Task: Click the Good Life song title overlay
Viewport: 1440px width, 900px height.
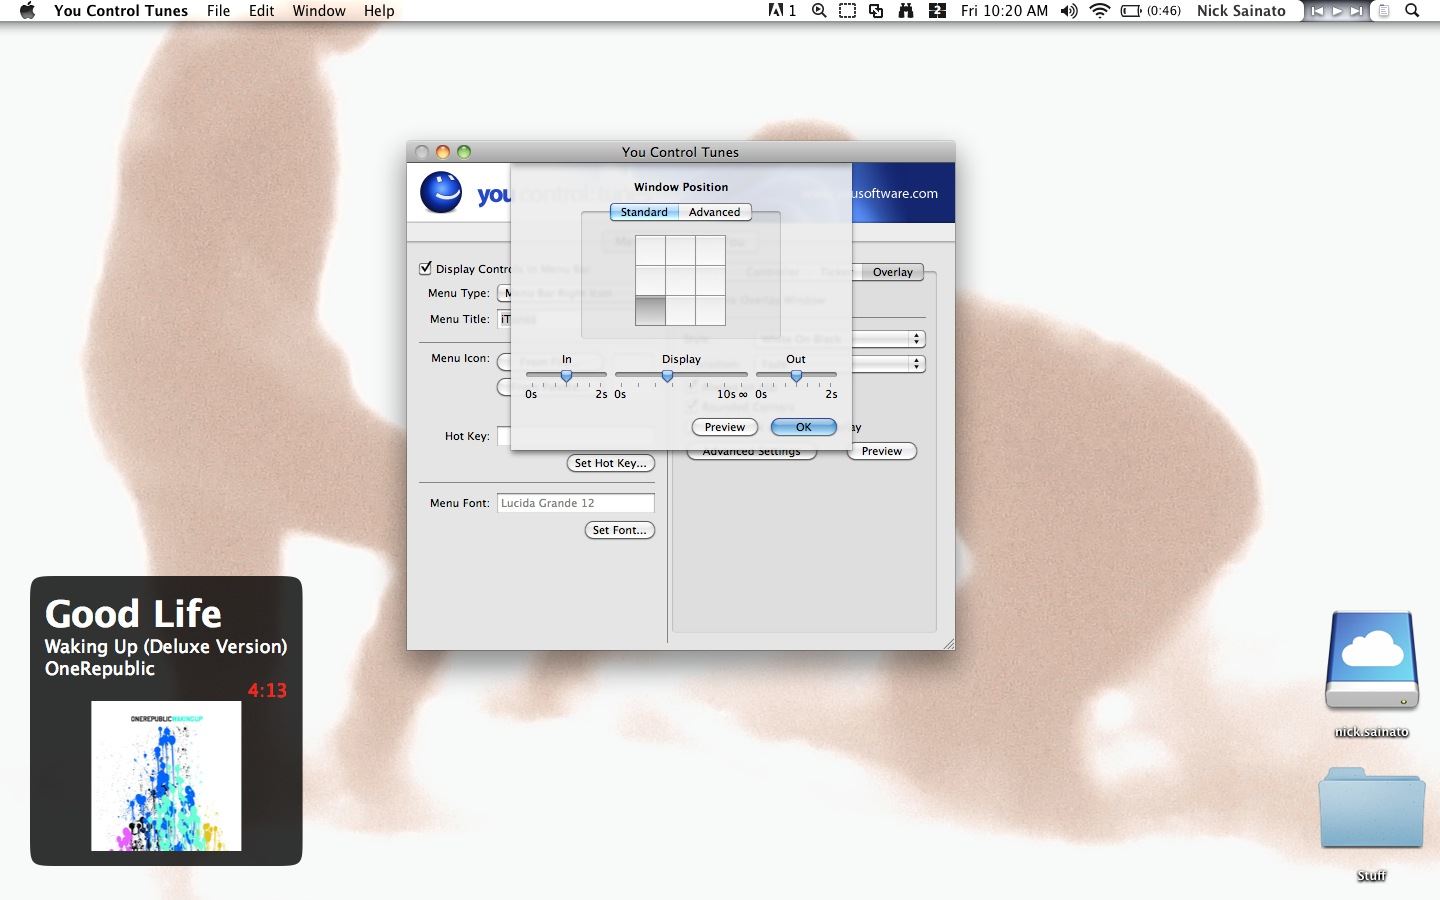Action: (133, 613)
